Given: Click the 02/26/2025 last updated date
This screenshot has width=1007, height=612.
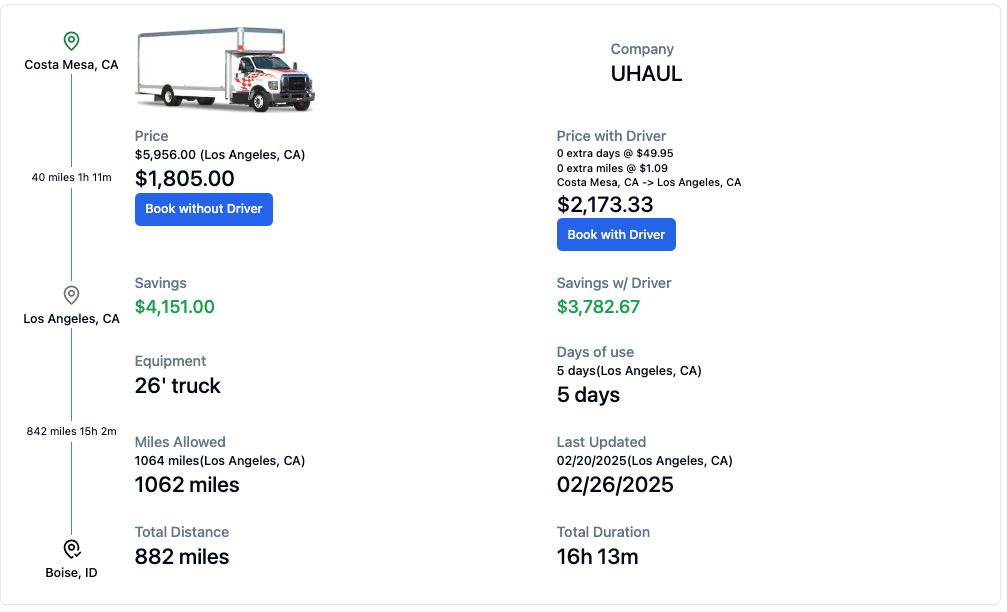Looking at the screenshot, I should 615,485.
